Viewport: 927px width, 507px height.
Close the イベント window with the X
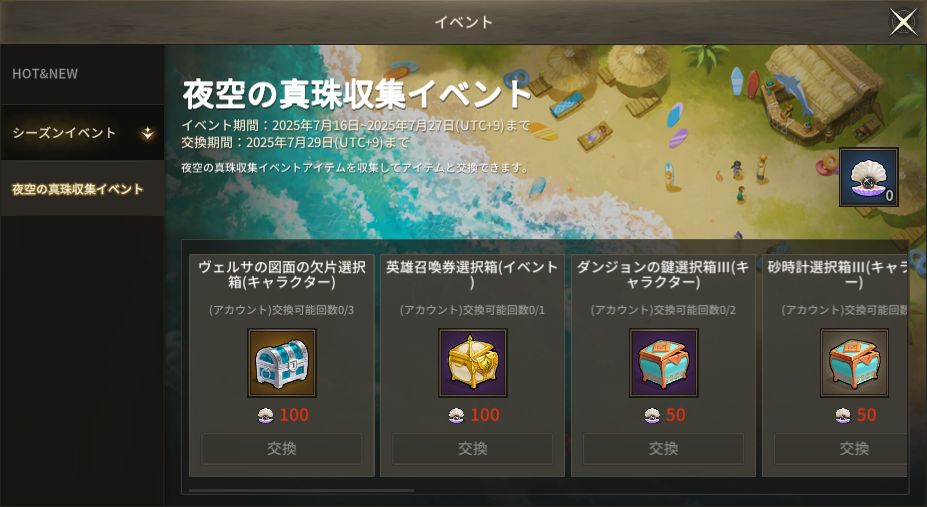(x=903, y=22)
